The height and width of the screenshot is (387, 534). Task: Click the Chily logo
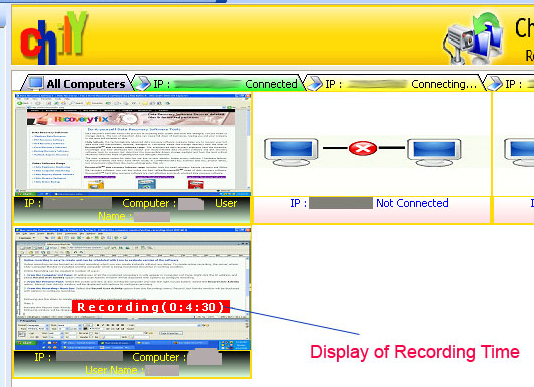(x=53, y=38)
